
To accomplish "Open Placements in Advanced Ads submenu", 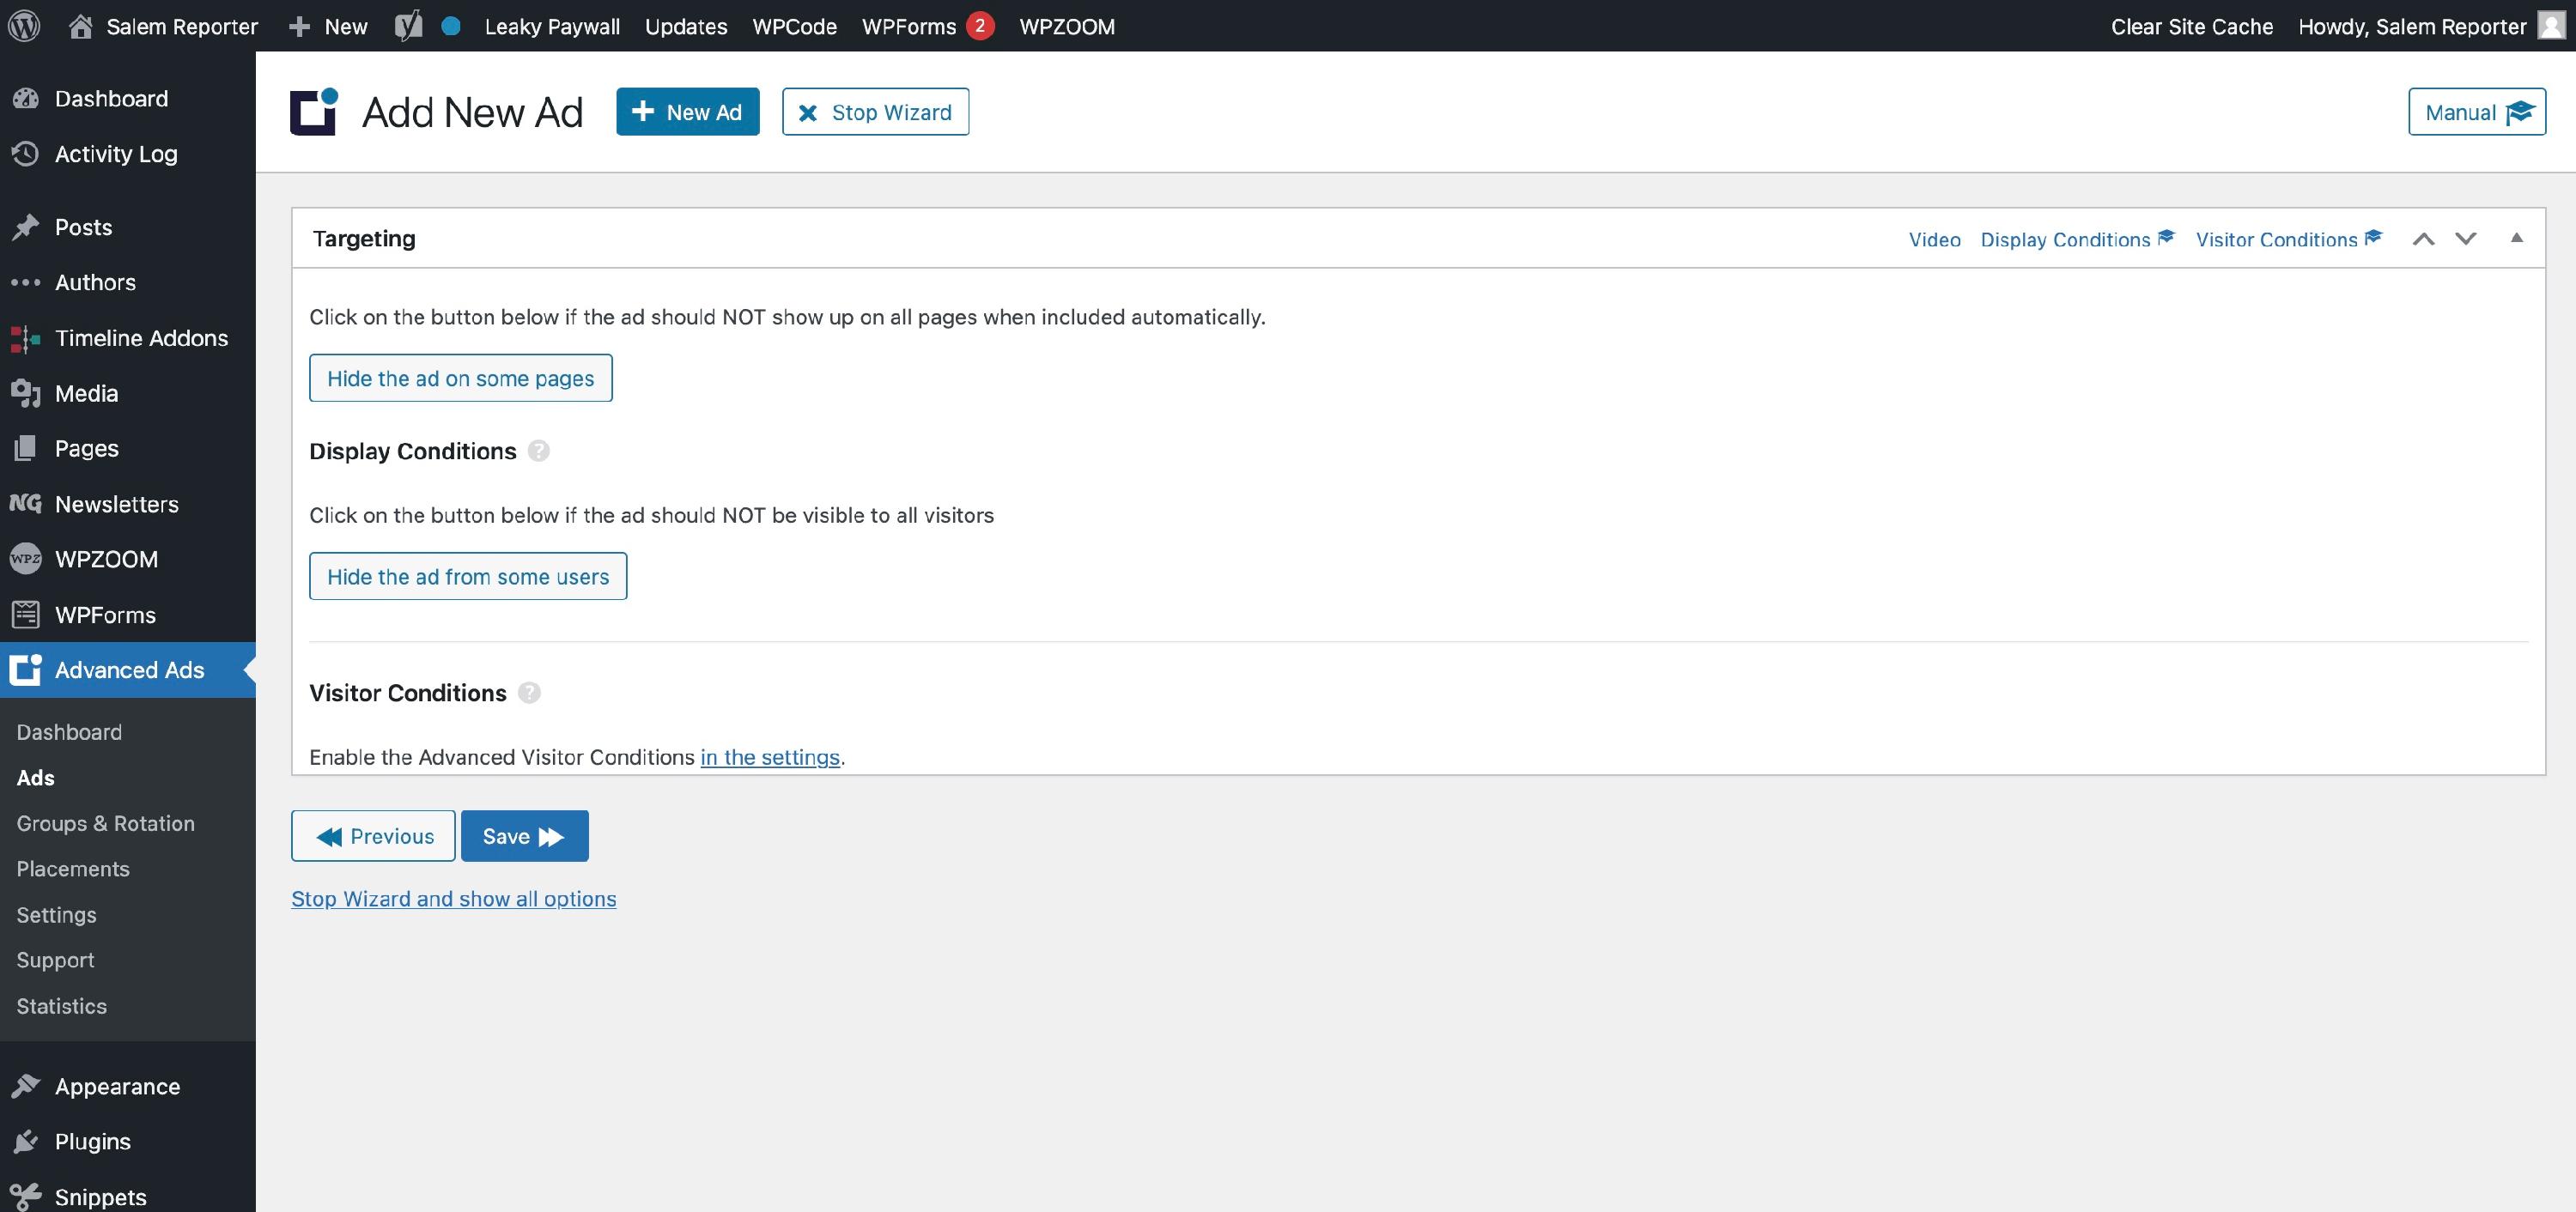I will (73, 869).
